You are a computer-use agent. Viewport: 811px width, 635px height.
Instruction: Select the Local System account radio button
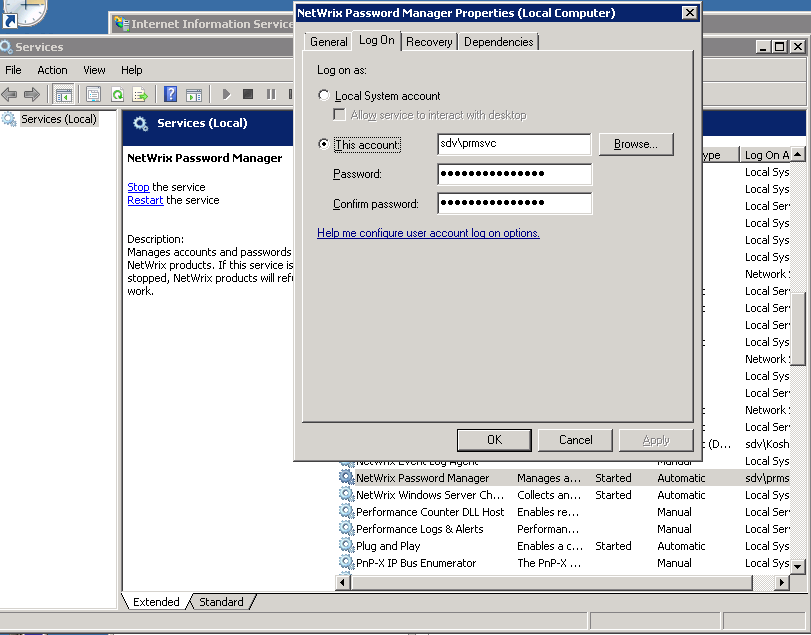[x=323, y=96]
